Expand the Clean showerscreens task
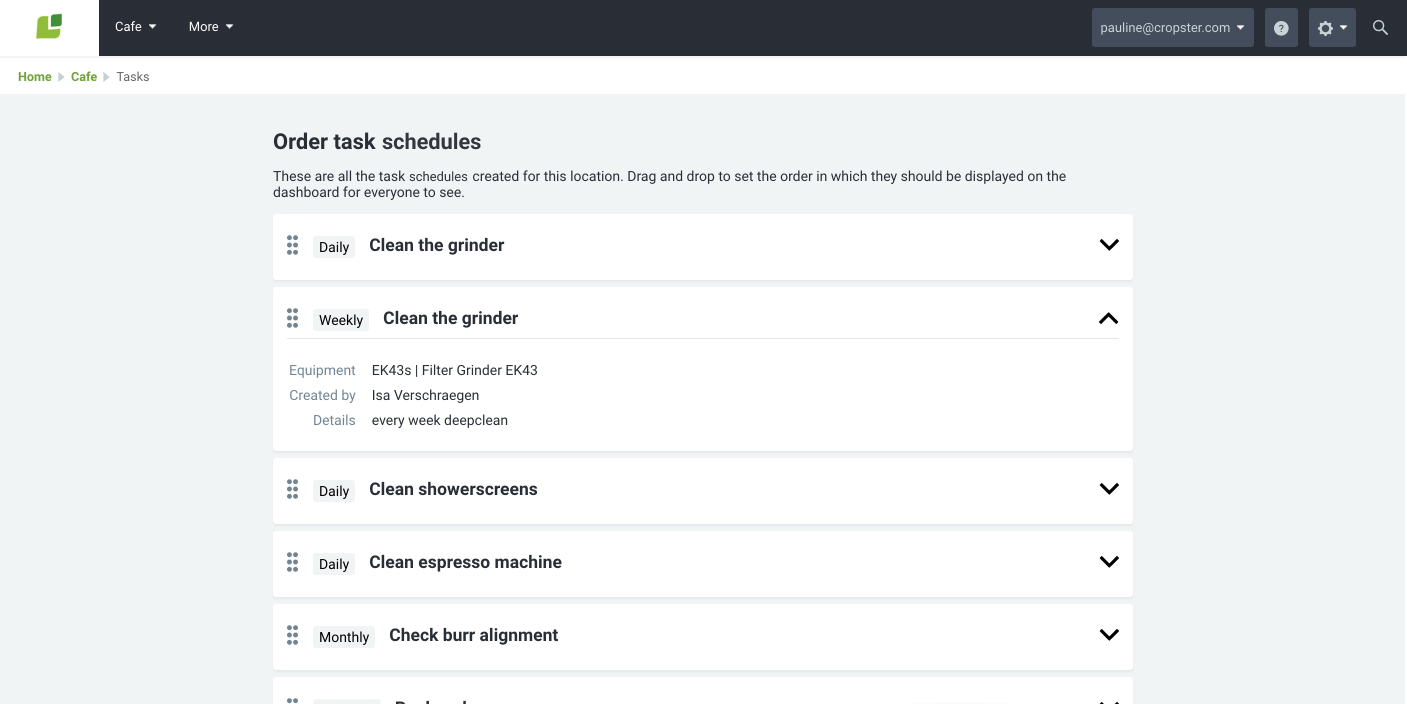 coord(1108,489)
